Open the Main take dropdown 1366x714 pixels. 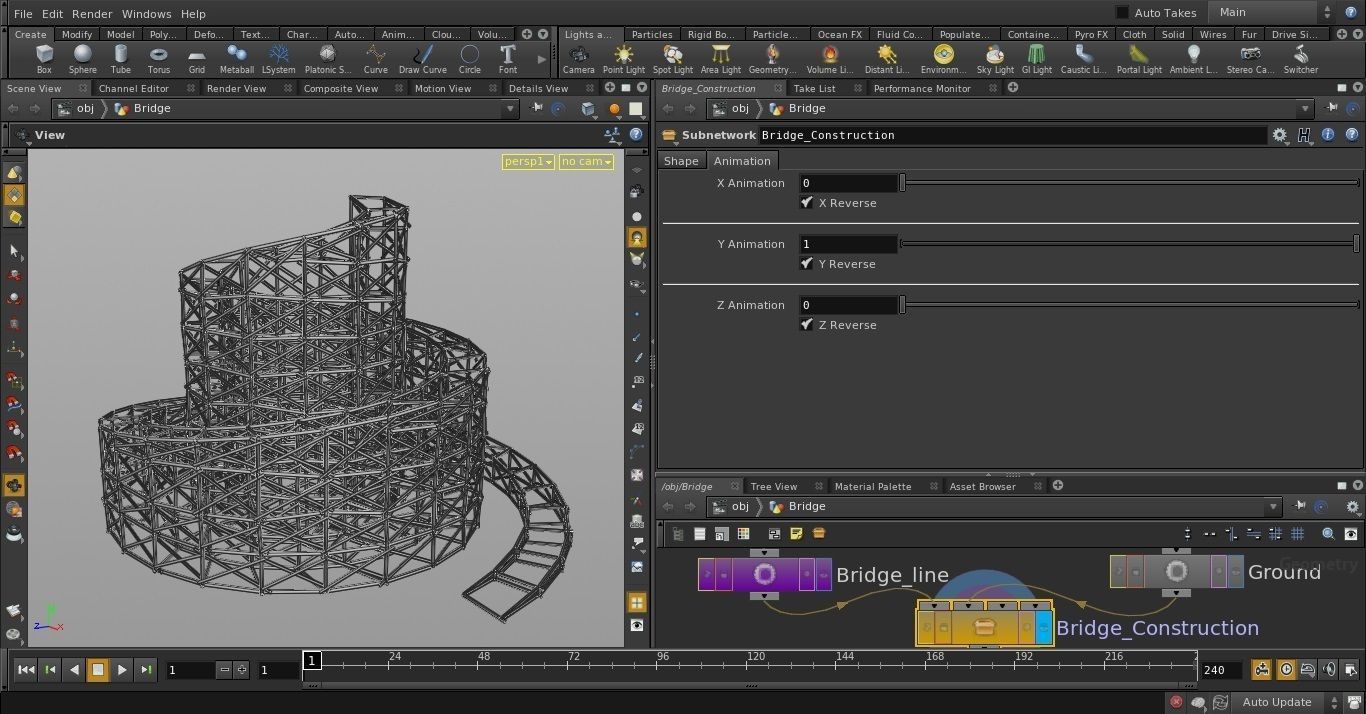pos(1273,13)
